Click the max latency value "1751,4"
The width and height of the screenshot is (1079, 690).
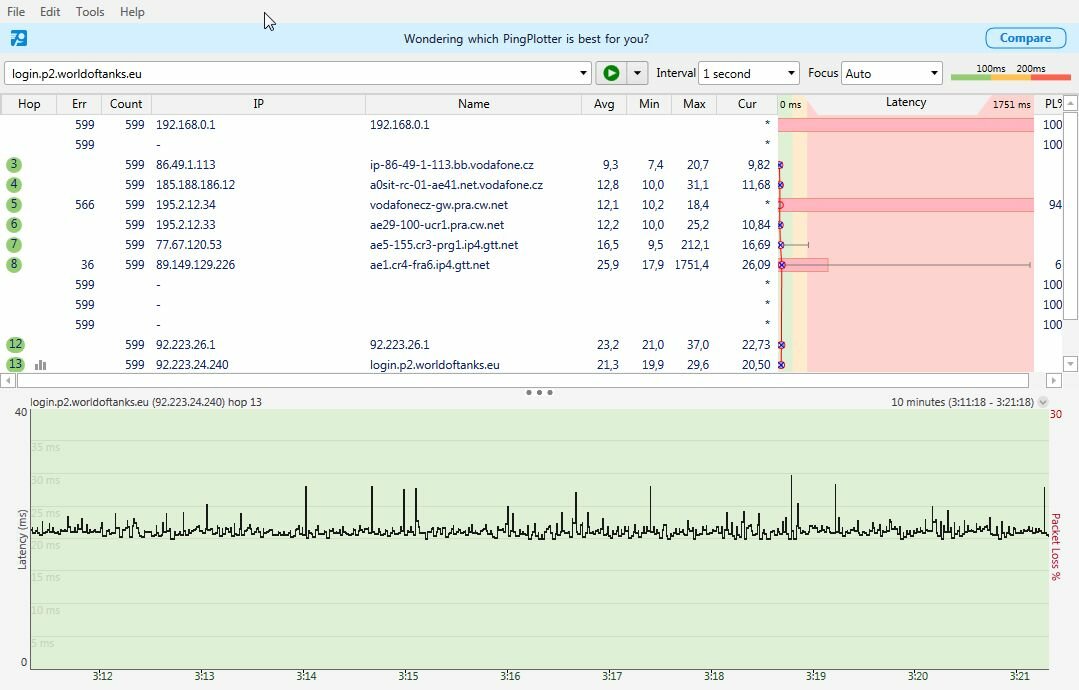coord(692,264)
